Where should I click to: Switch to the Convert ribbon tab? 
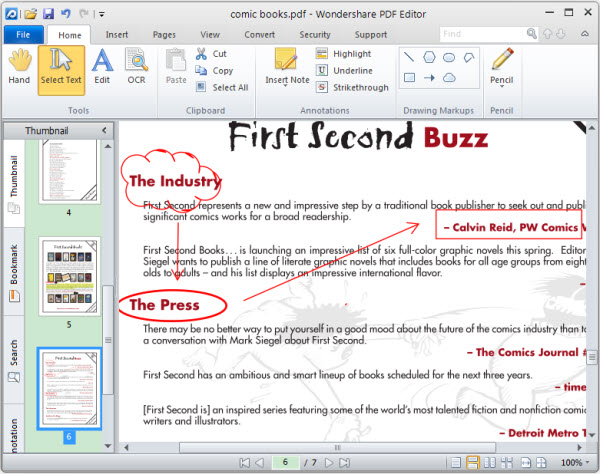coord(259,34)
